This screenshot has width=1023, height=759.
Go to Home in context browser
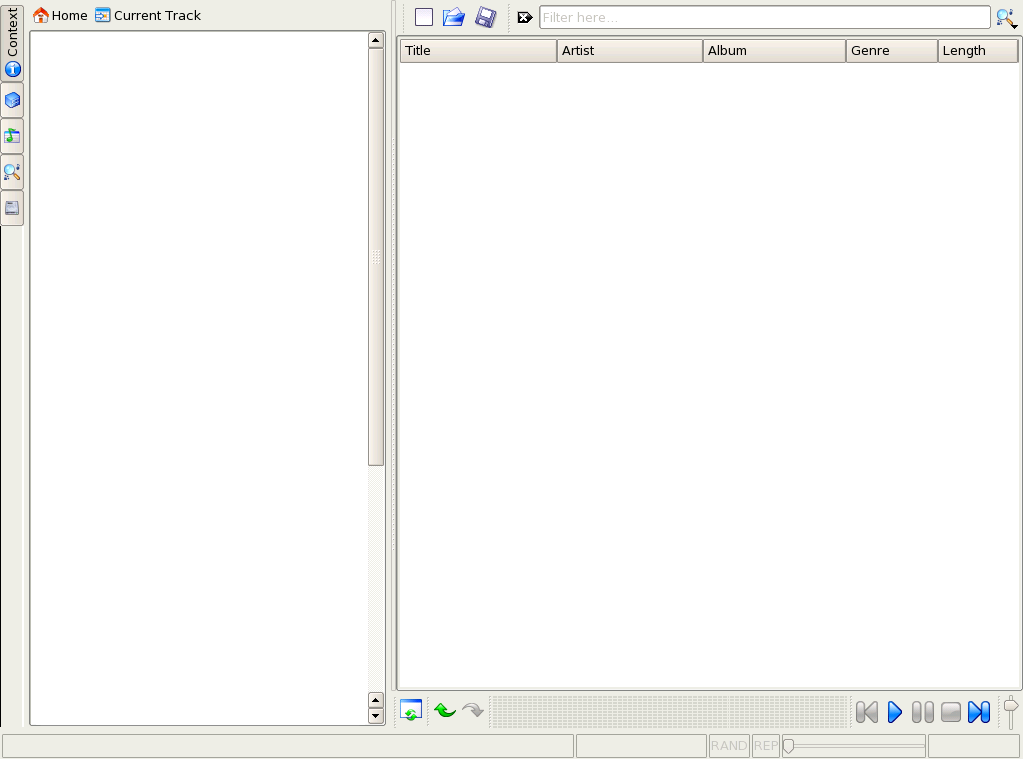coord(61,16)
